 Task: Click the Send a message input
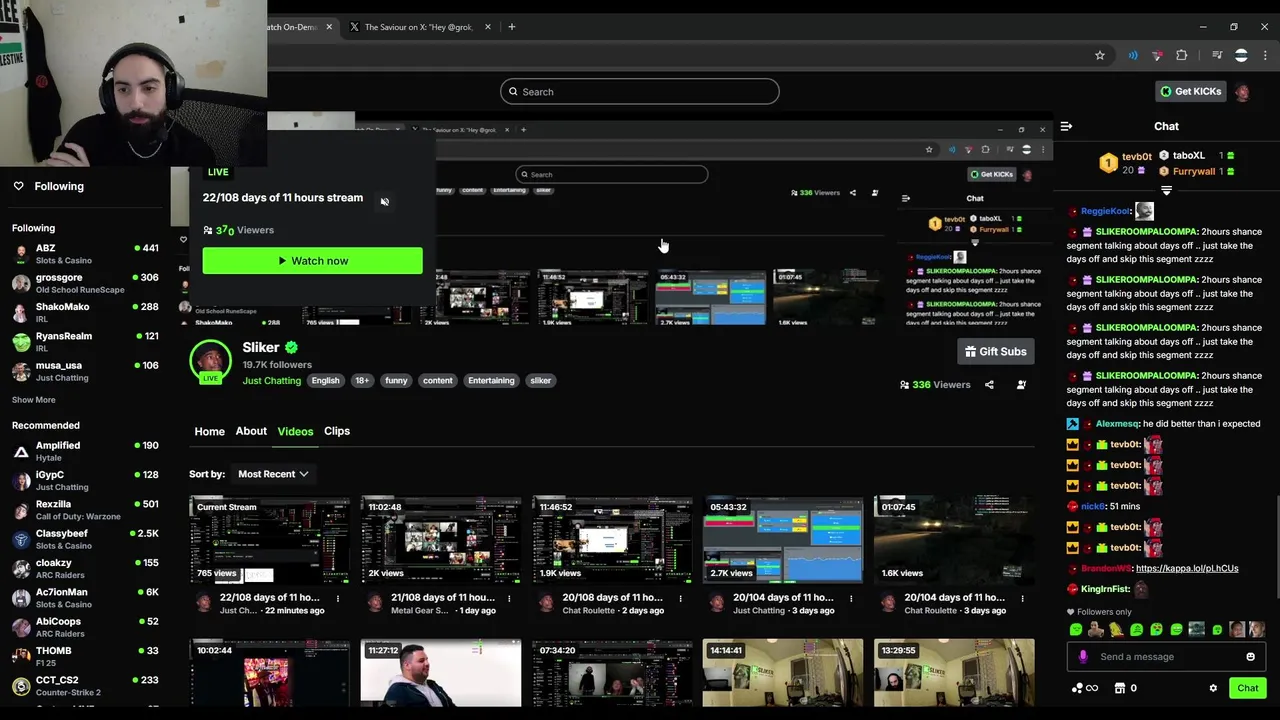[x=1165, y=657]
